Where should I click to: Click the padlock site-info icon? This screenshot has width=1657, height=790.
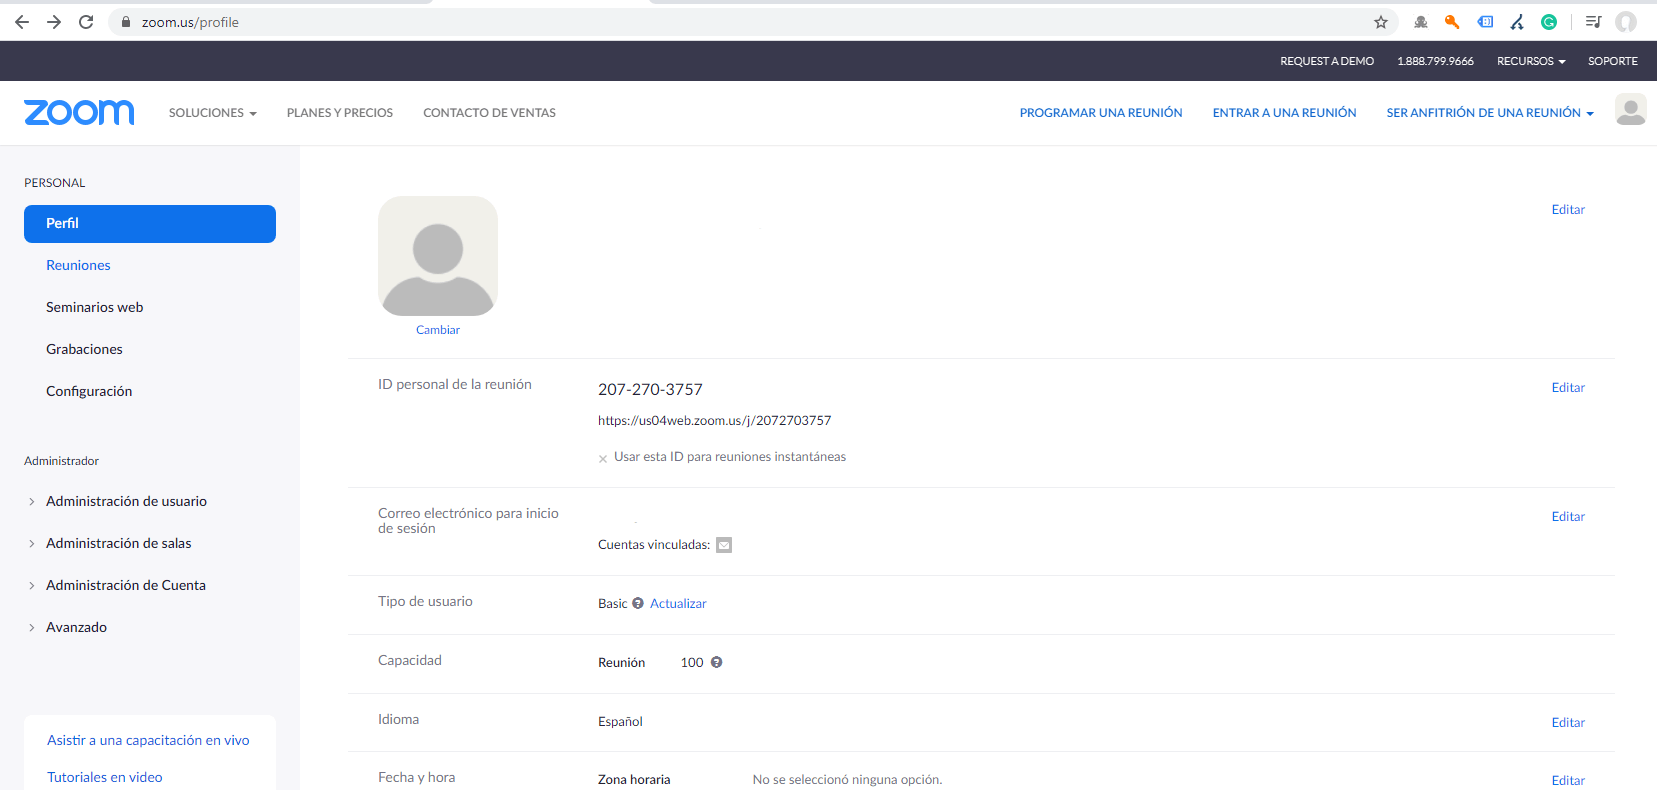[126, 22]
